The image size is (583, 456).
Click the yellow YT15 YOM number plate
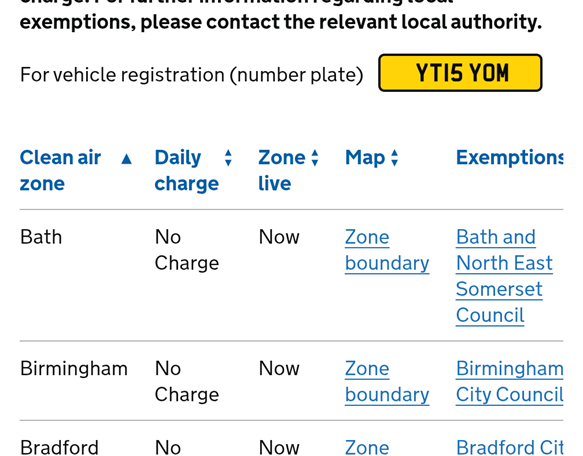460,73
